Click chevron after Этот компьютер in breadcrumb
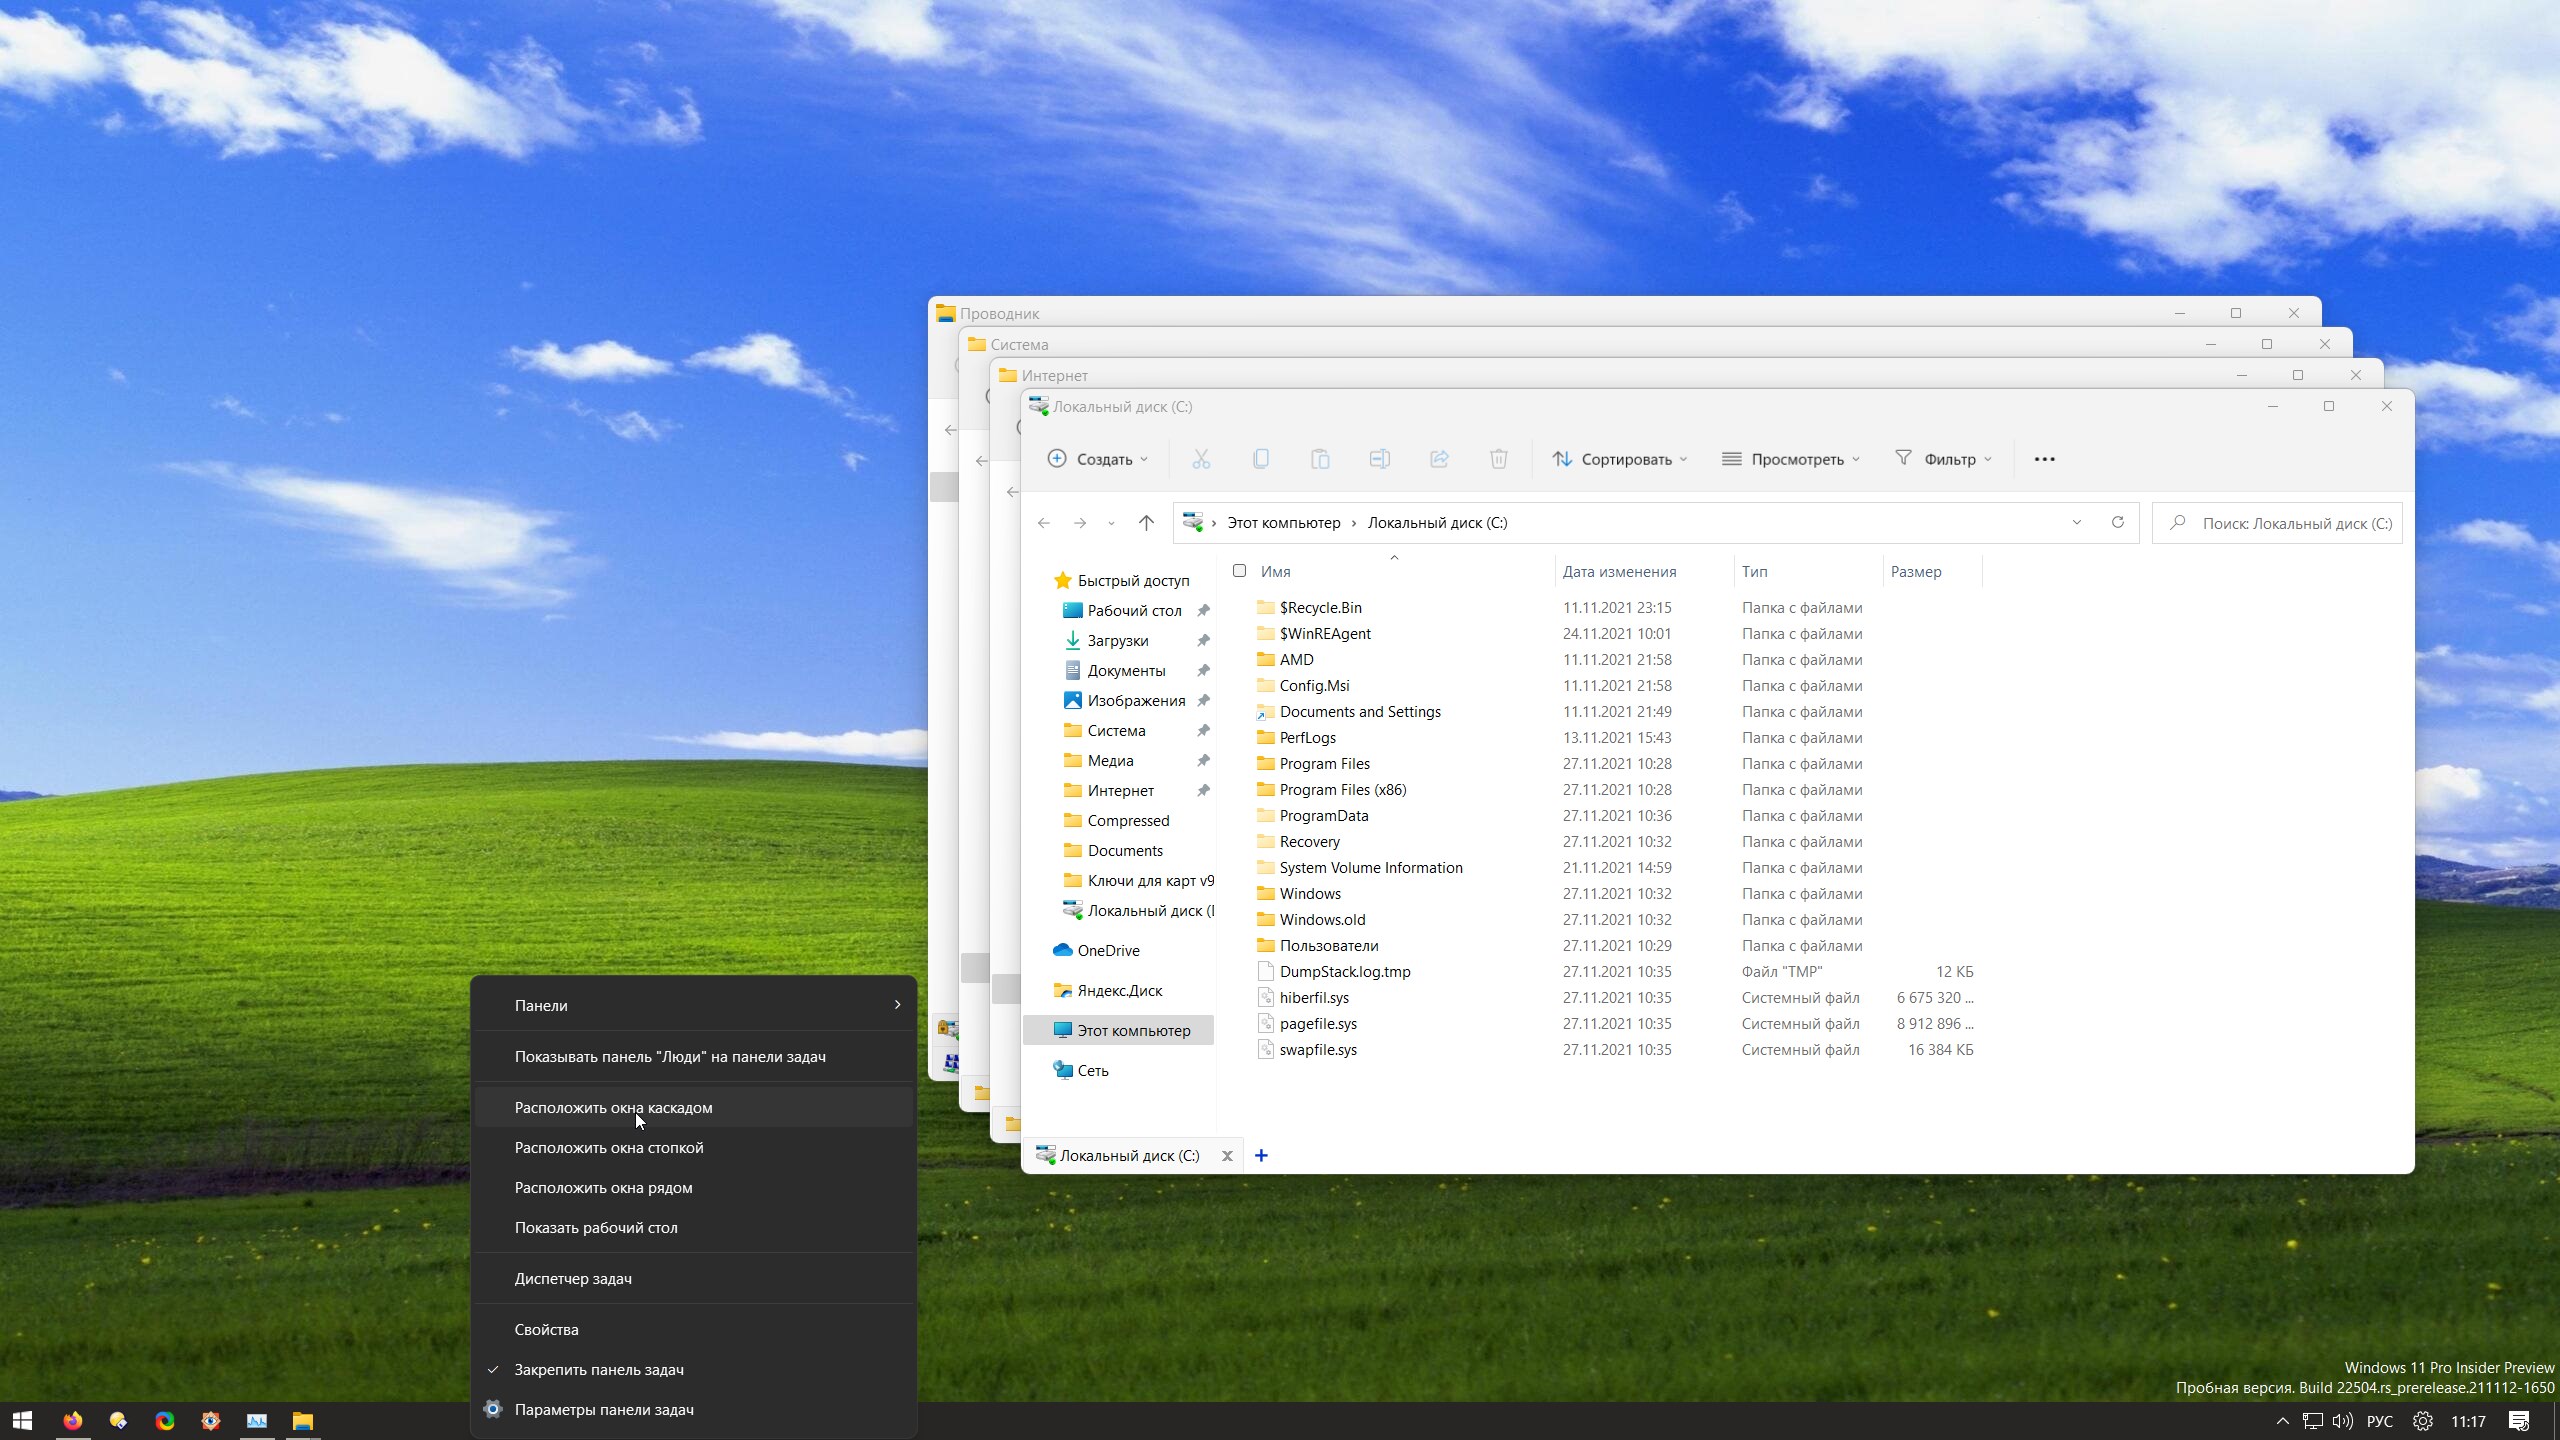Screen dimensions: 2560x1440 click(x=1354, y=523)
